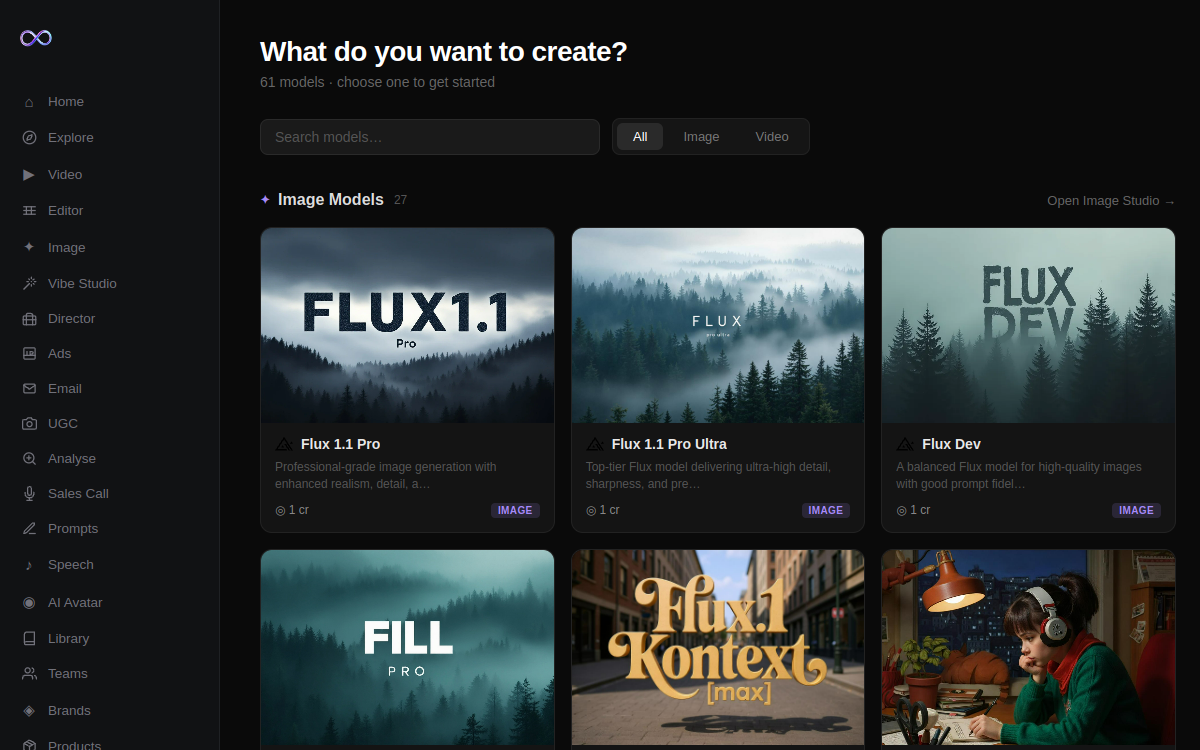1200x750 pixels.
Task: Click the Flux Dev title
Action: click(951, 444)
